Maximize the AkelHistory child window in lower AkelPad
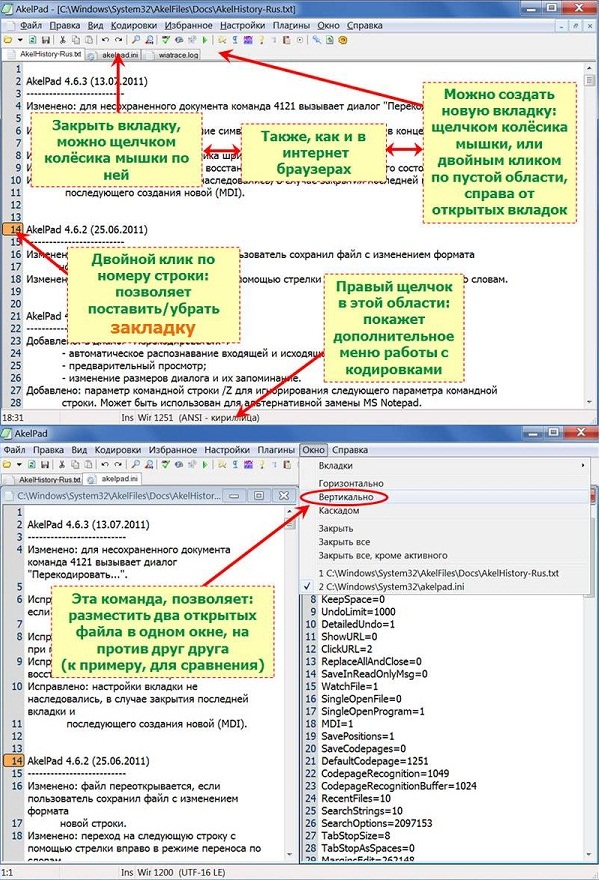The height and width of the screenshot is (880, 600). click(x=258, y=496)
